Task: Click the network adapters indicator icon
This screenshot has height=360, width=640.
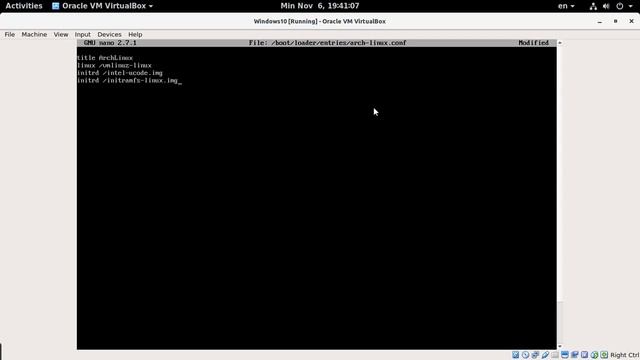Action: (535, 355)
